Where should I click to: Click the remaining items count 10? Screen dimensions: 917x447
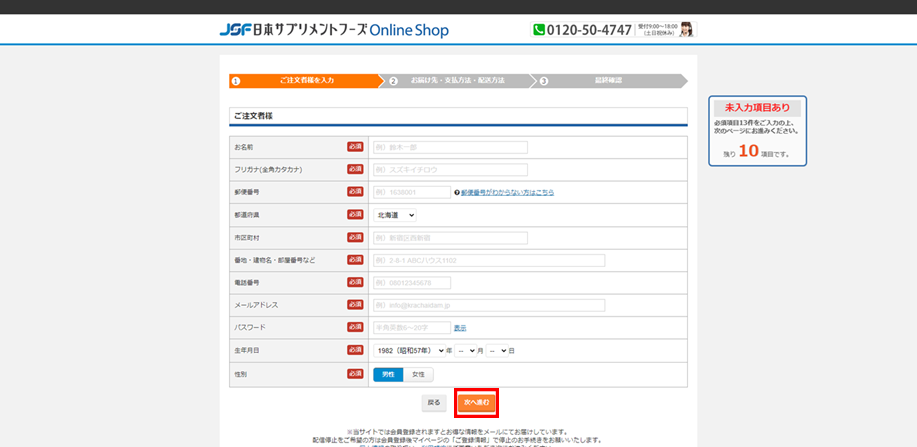pos(748,151)
